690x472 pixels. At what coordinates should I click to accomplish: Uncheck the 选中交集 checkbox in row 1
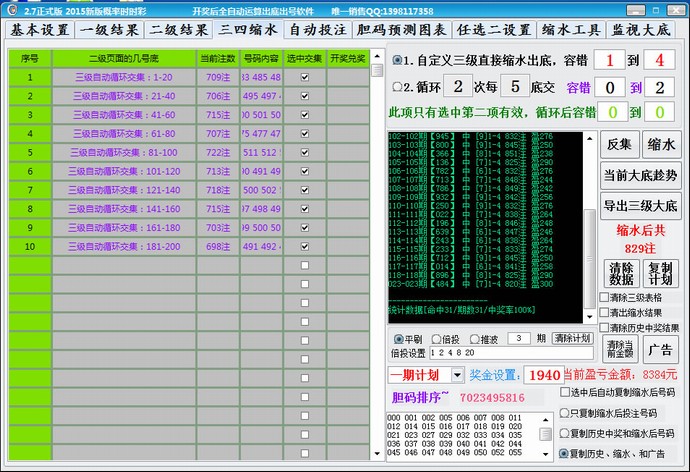coord(305,77)
